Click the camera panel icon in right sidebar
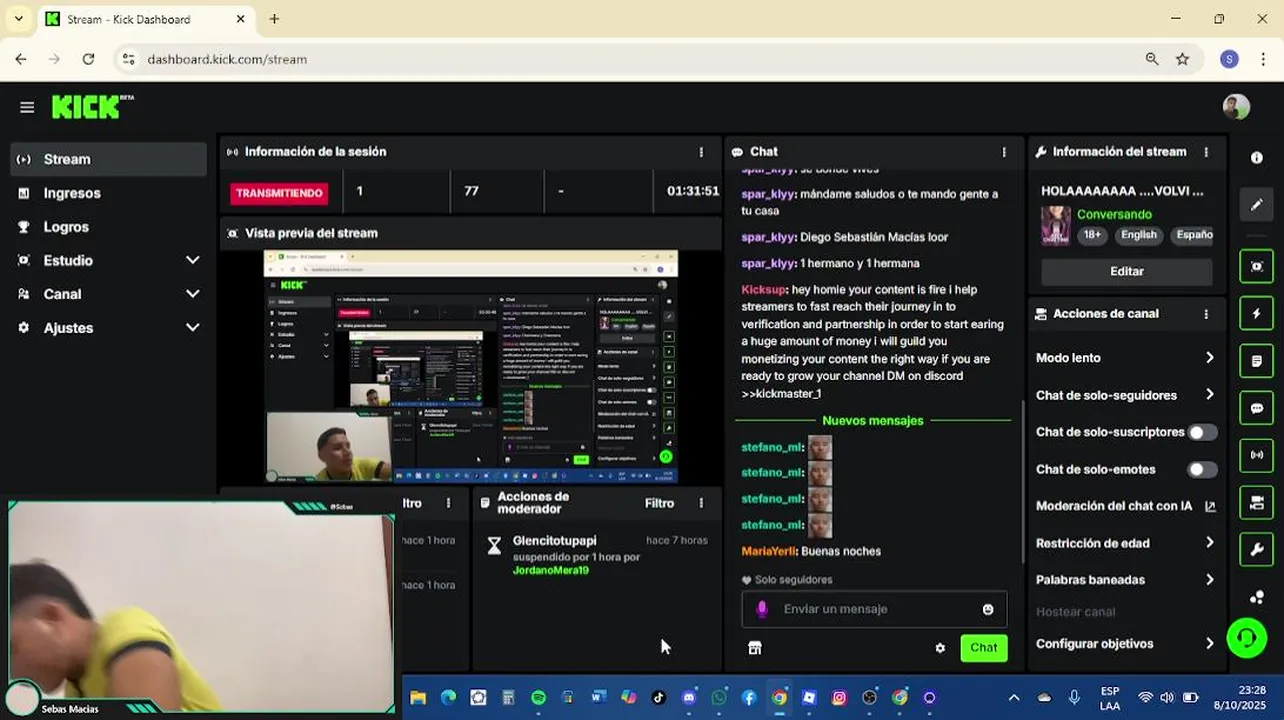 [x=1257, y=502]
